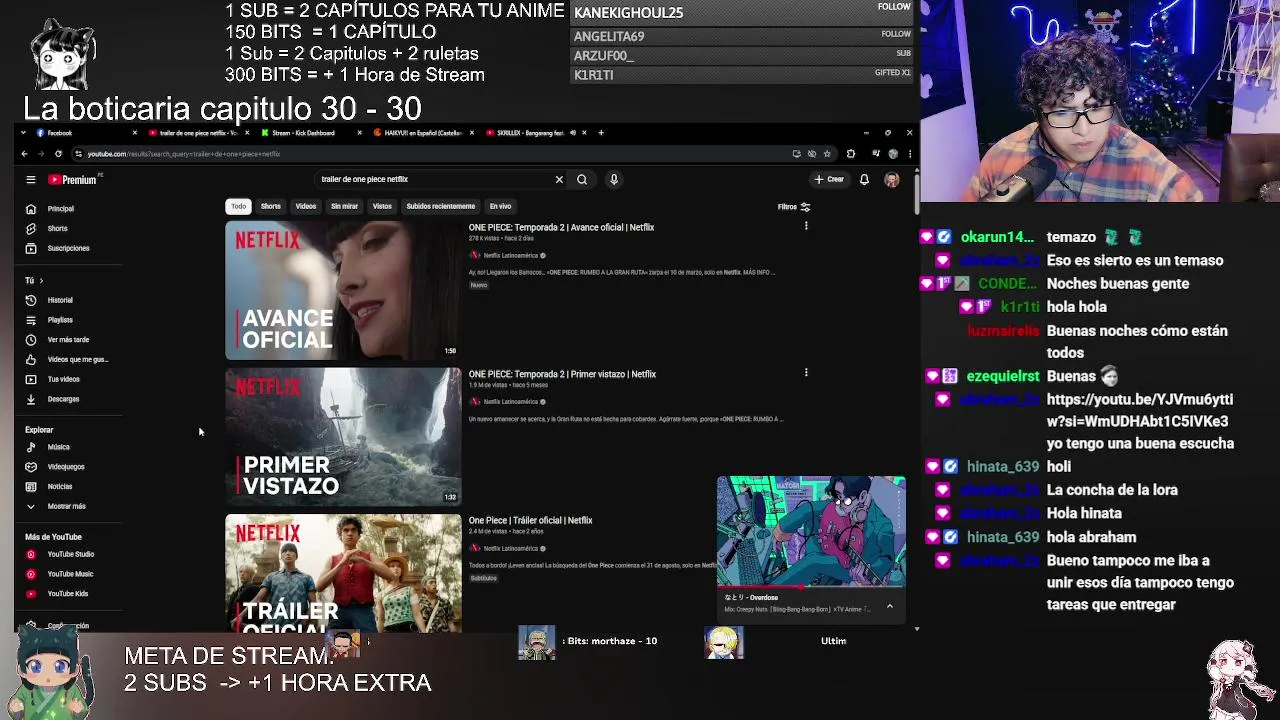Open Primer vistazo video thumbnail
Viewport: 1280px width, 720px height.
click(x=343, y=436)
